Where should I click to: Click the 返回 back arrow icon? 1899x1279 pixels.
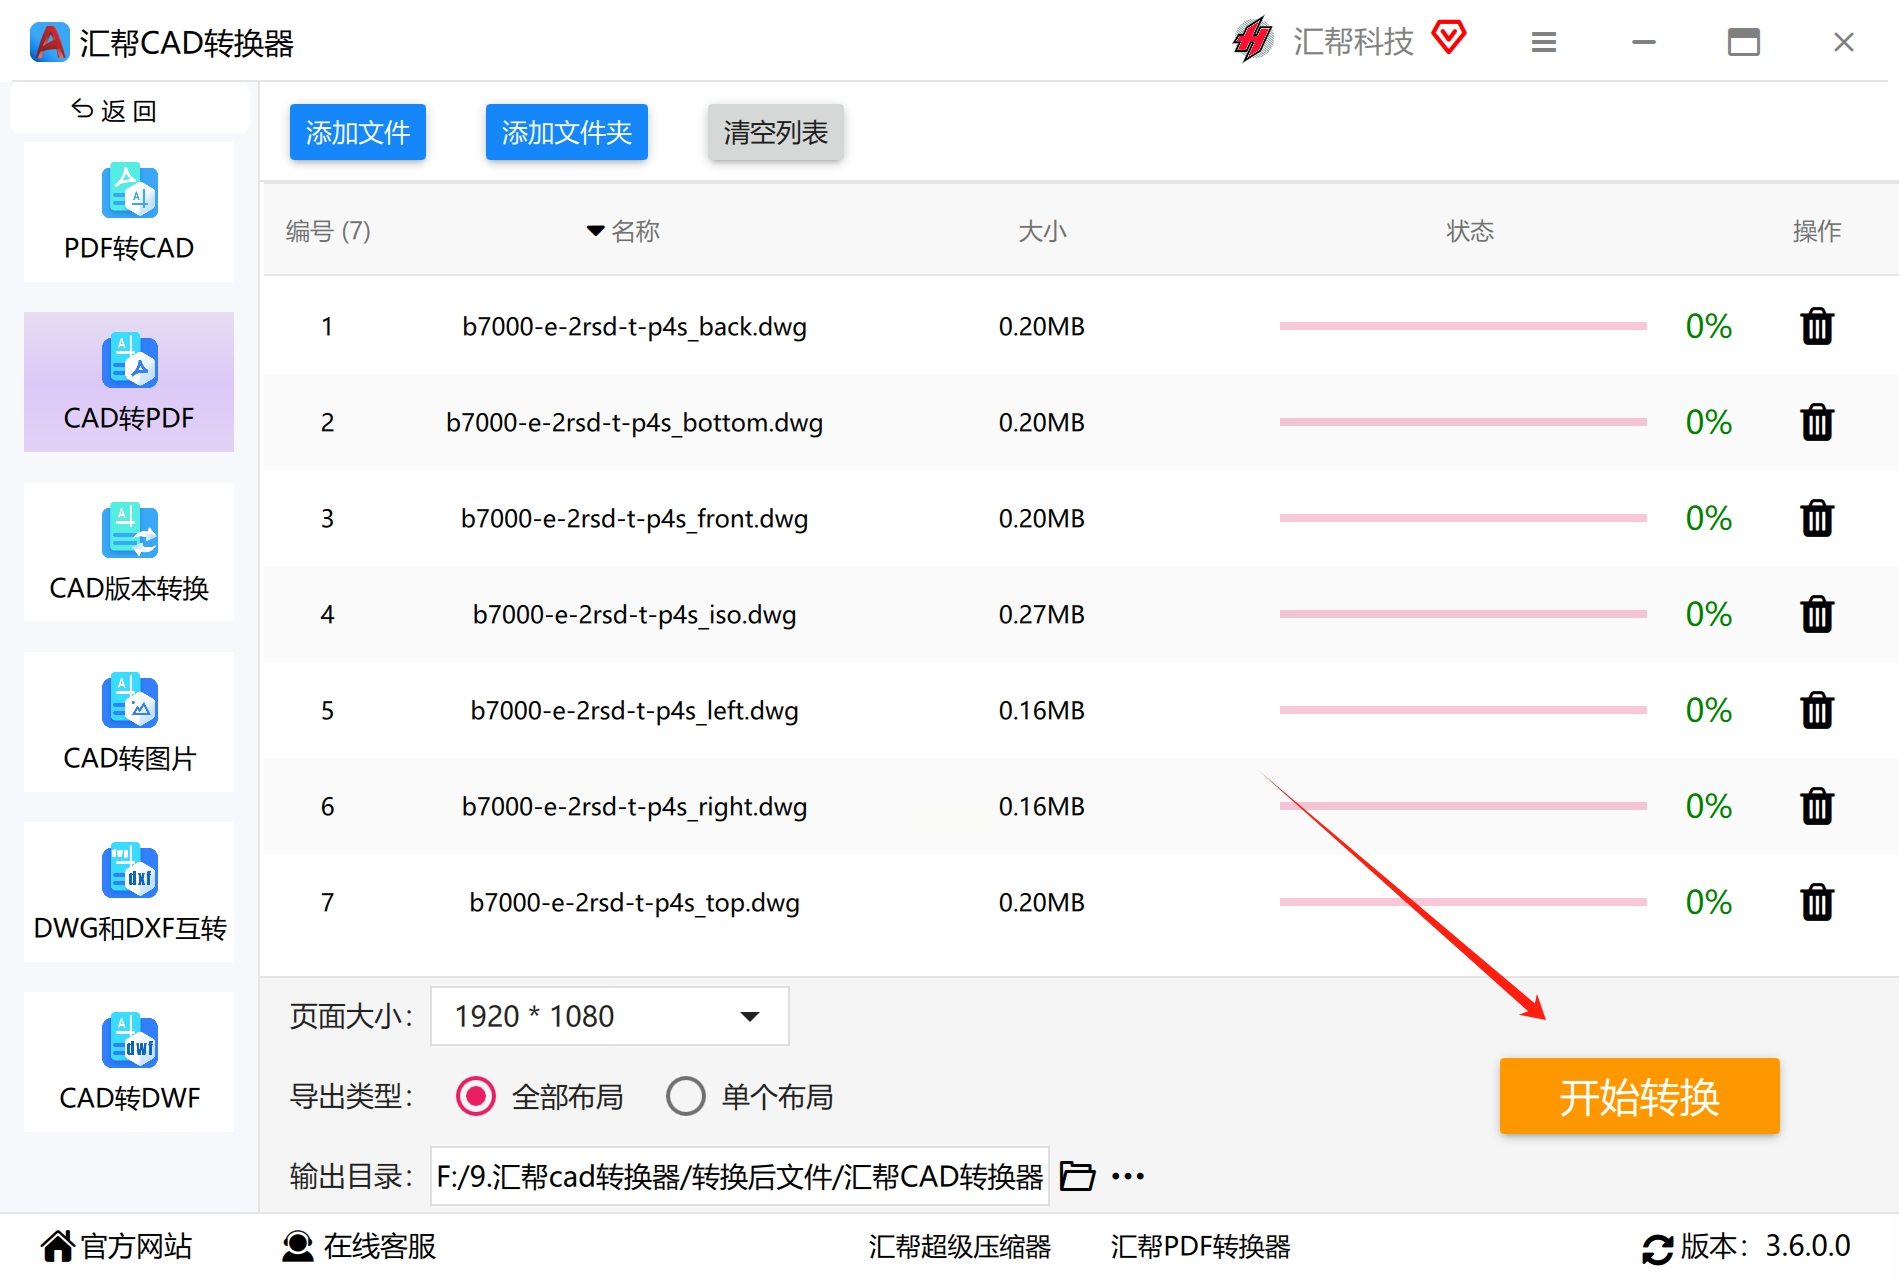[83, 109]
